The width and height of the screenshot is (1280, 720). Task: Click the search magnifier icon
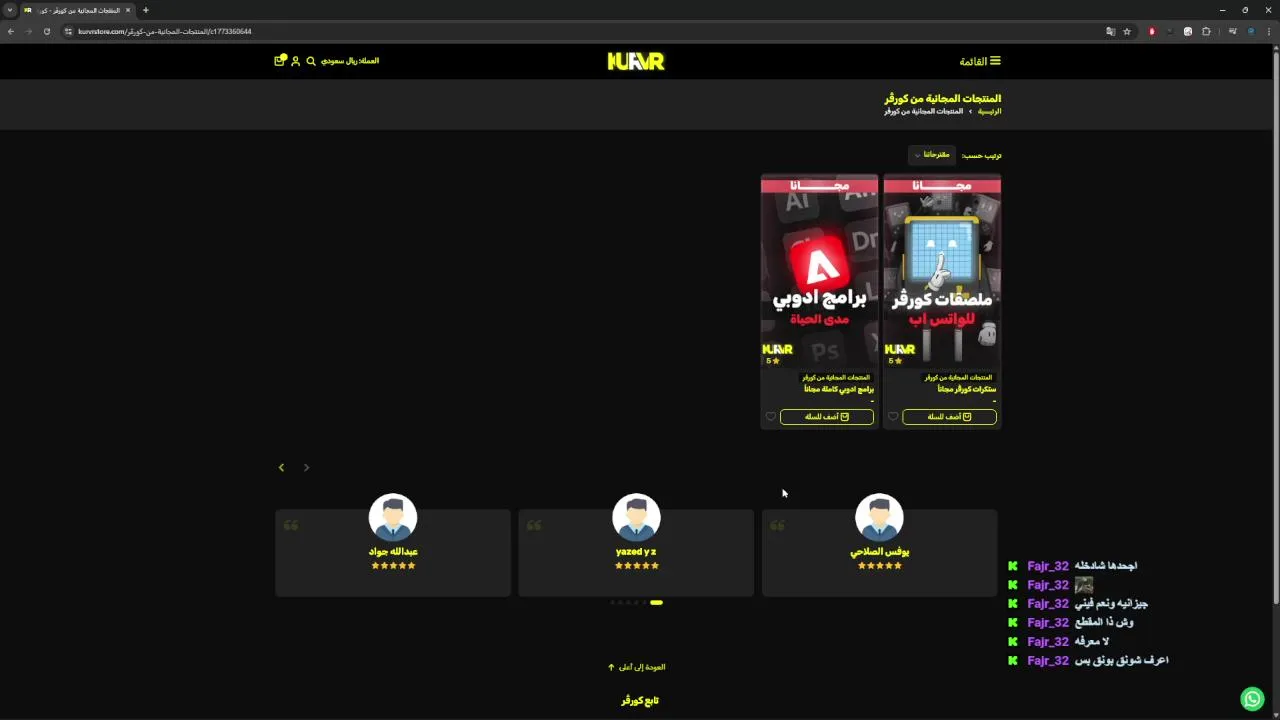[311, 61]
